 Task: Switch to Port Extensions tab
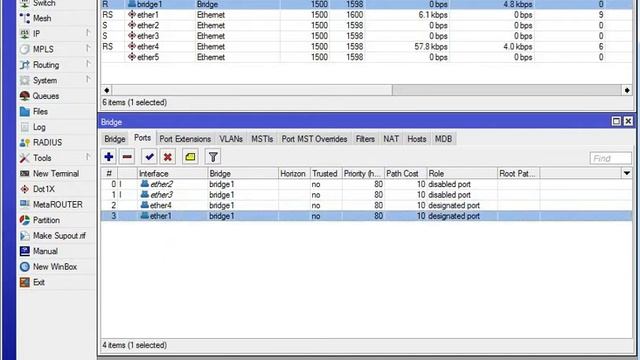185,139
